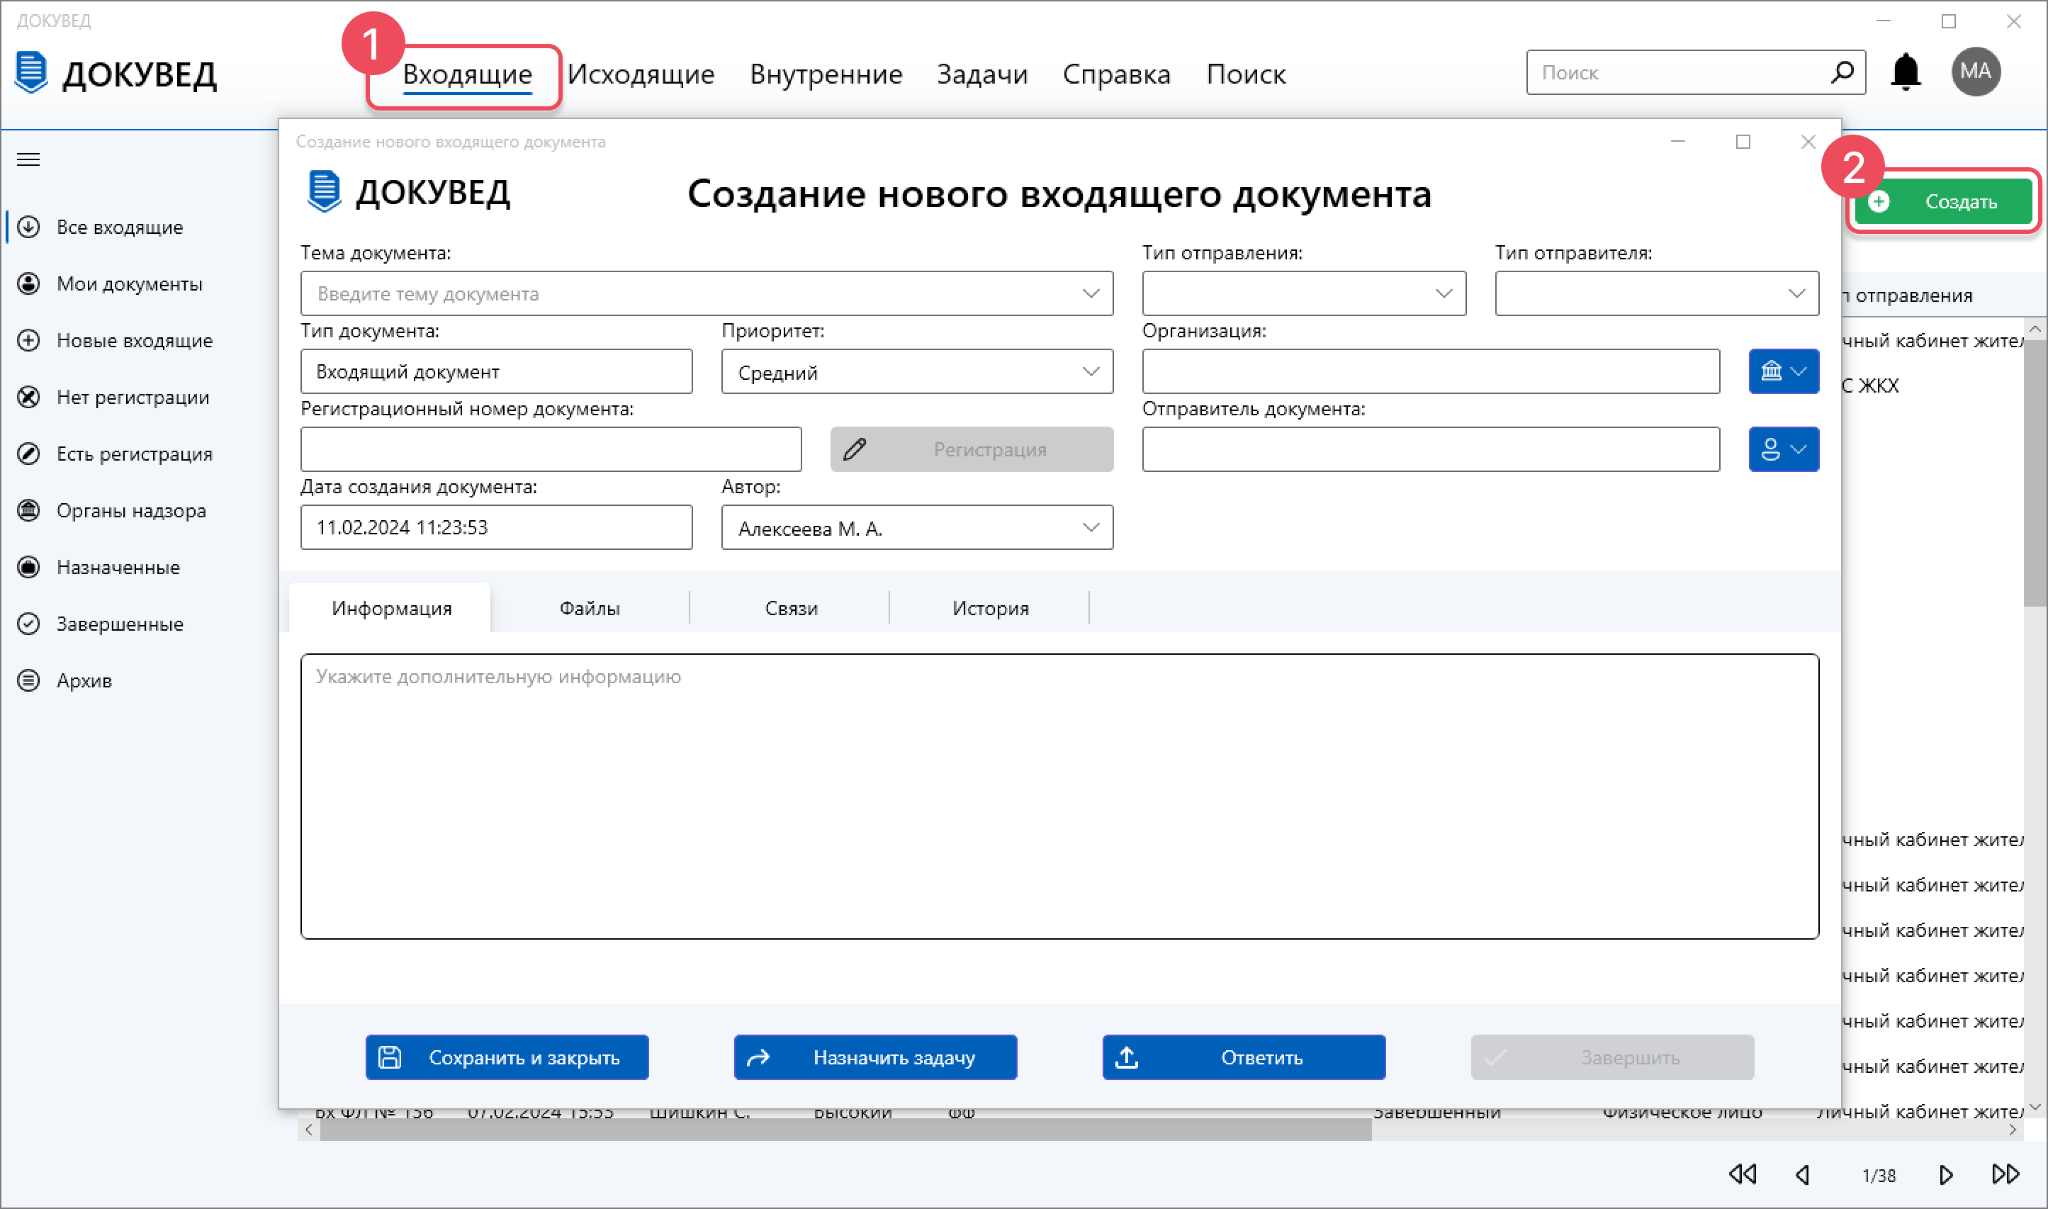Go to previous page of list

click(1803, 1174)
